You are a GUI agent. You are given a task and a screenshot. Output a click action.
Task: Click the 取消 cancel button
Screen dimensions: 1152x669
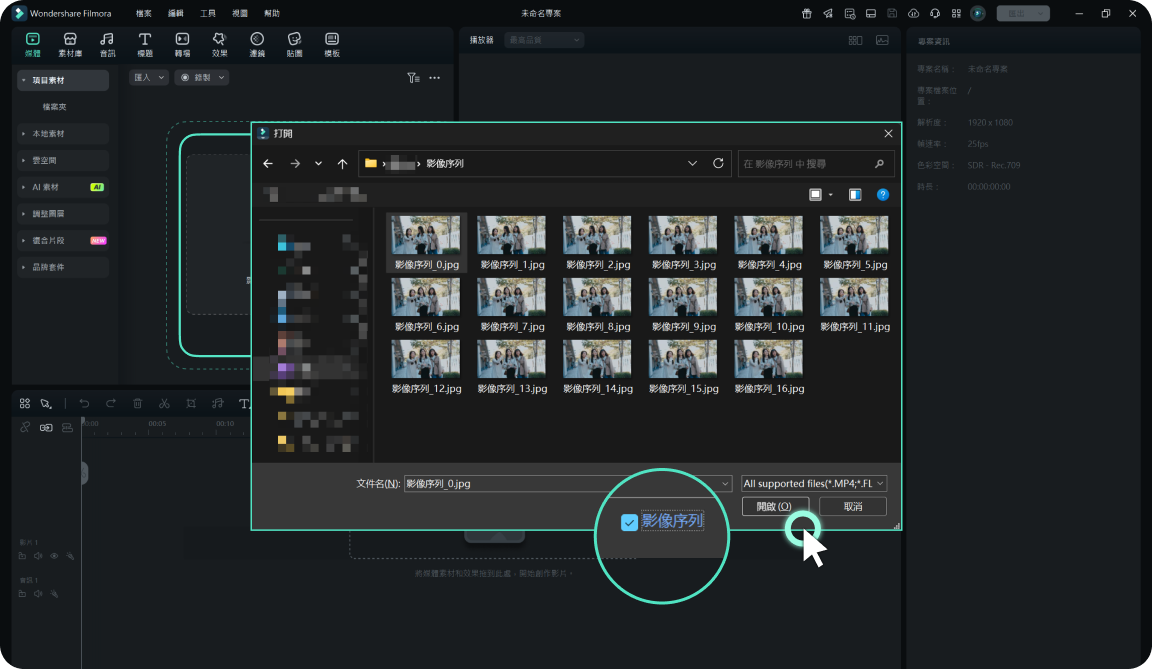[x=853, y=507]
